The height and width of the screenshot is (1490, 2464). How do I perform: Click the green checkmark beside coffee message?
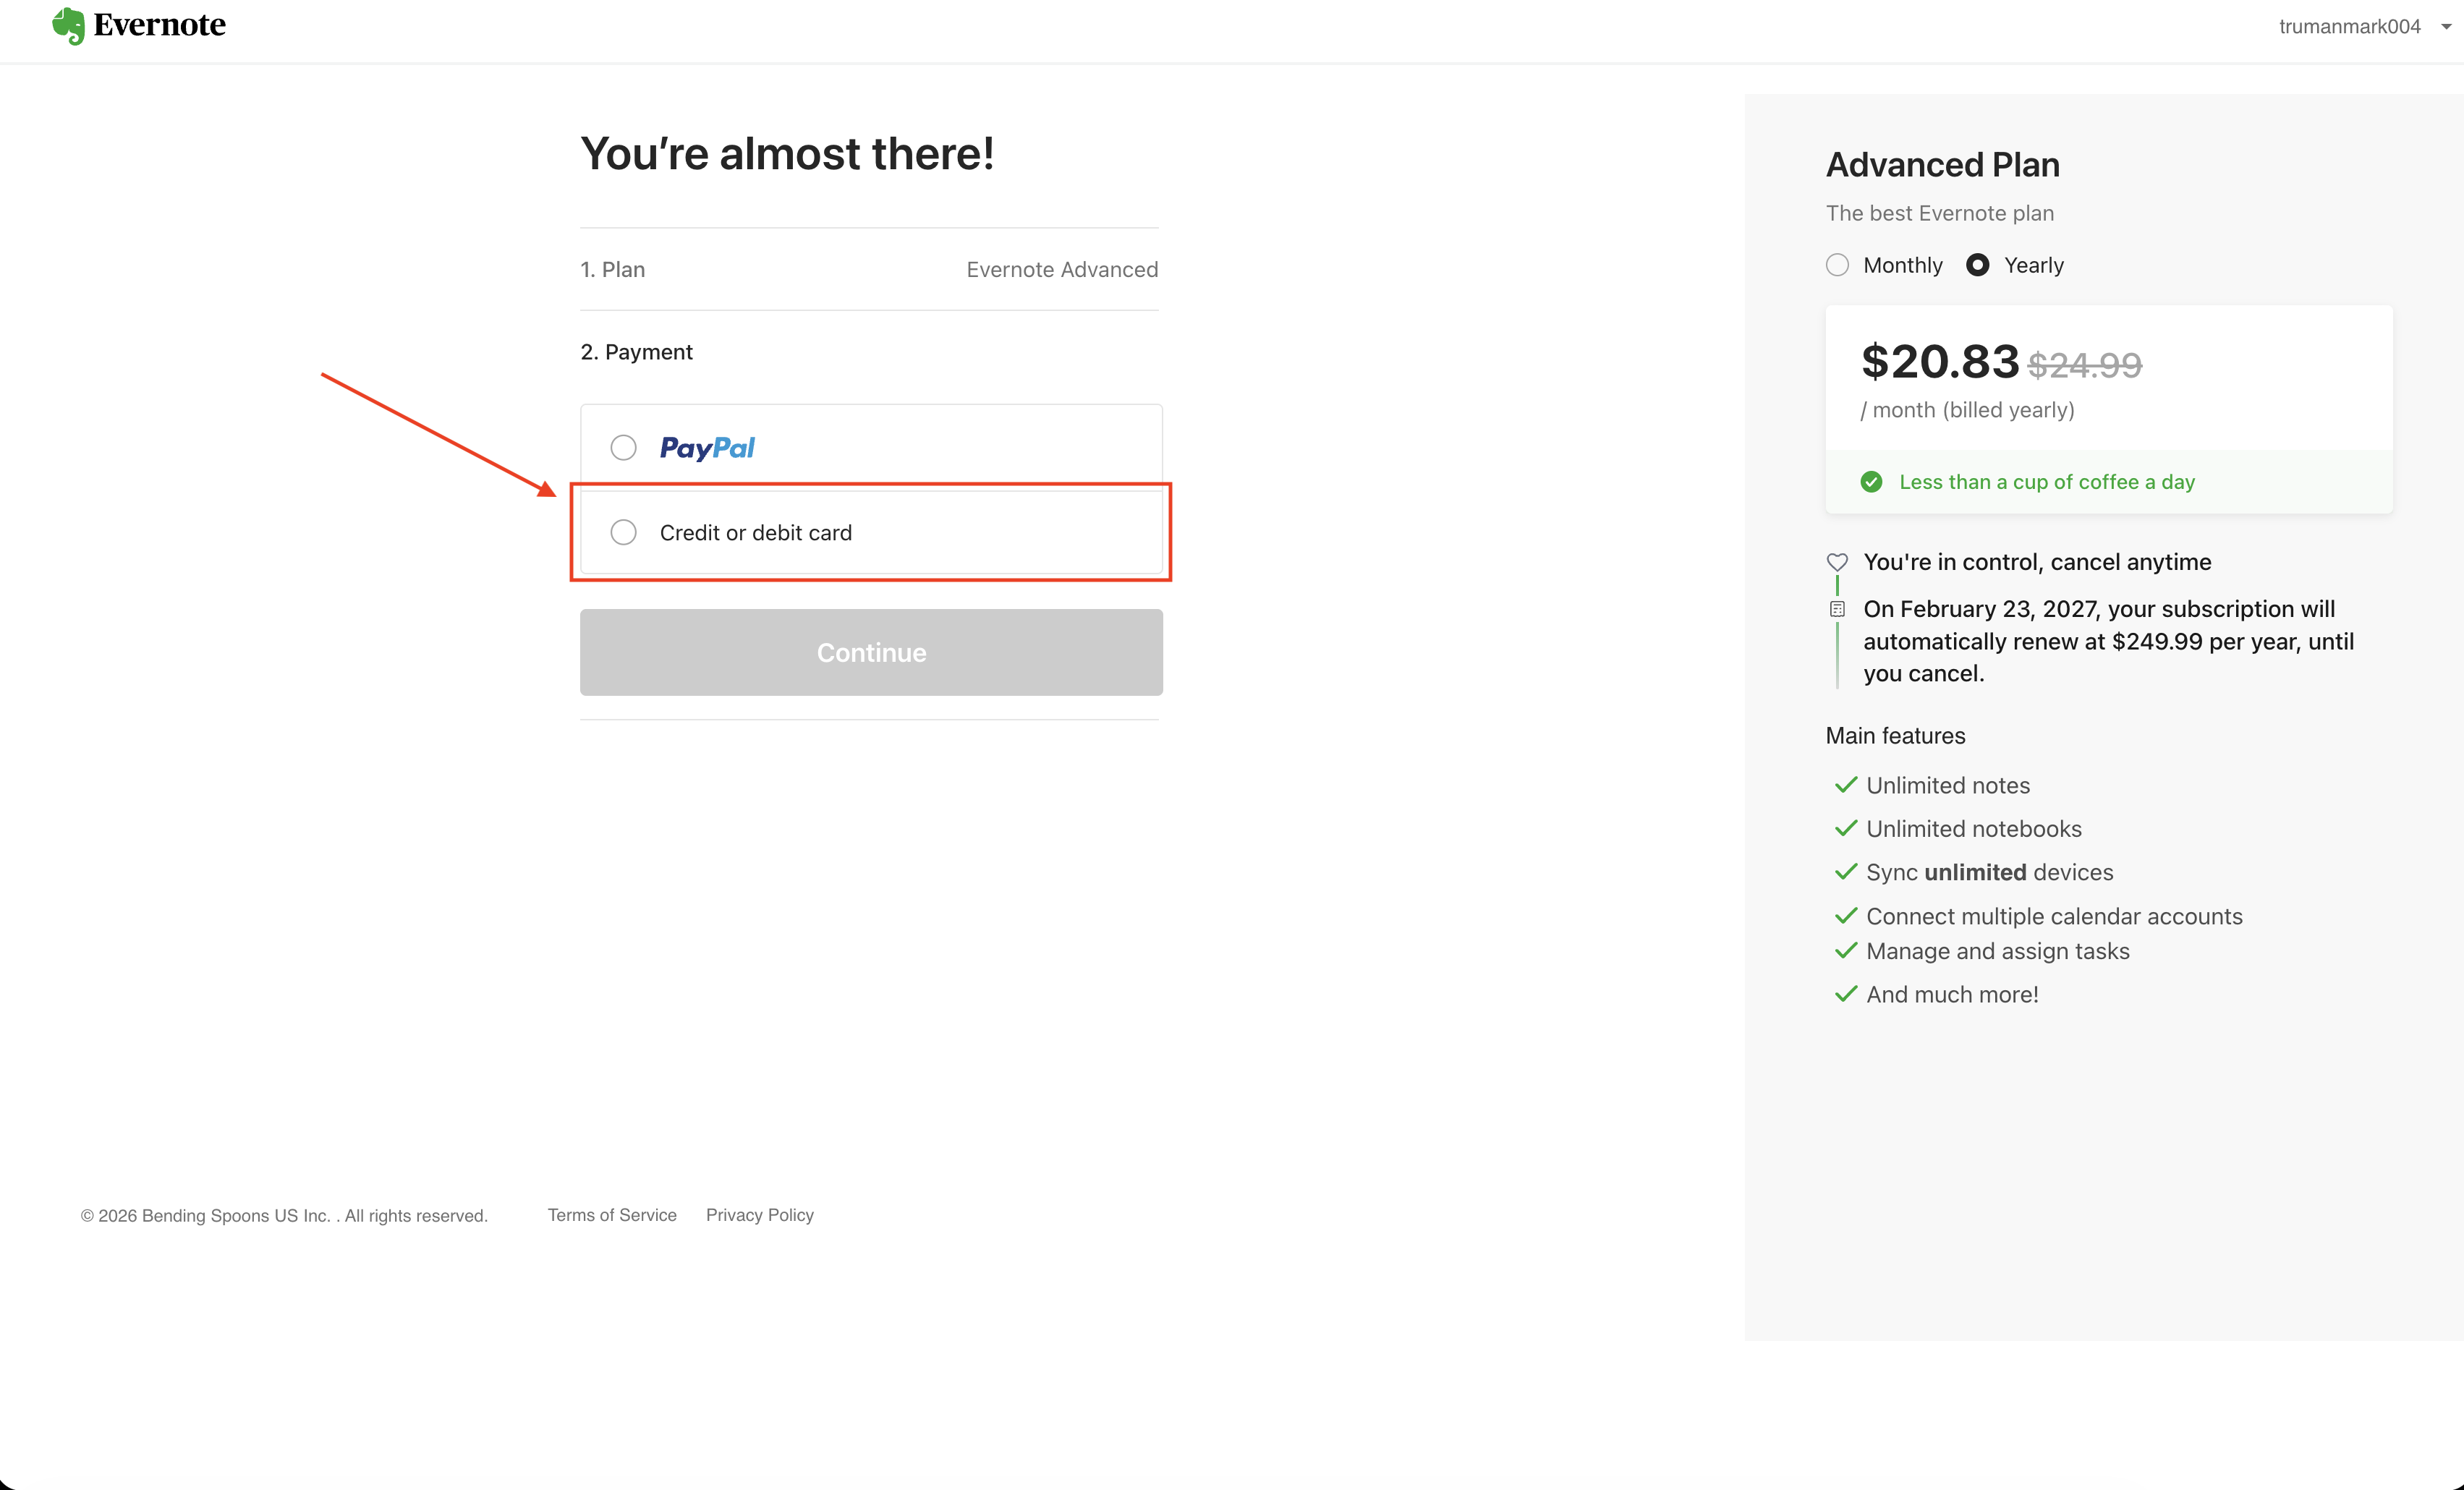(1871, 482)
